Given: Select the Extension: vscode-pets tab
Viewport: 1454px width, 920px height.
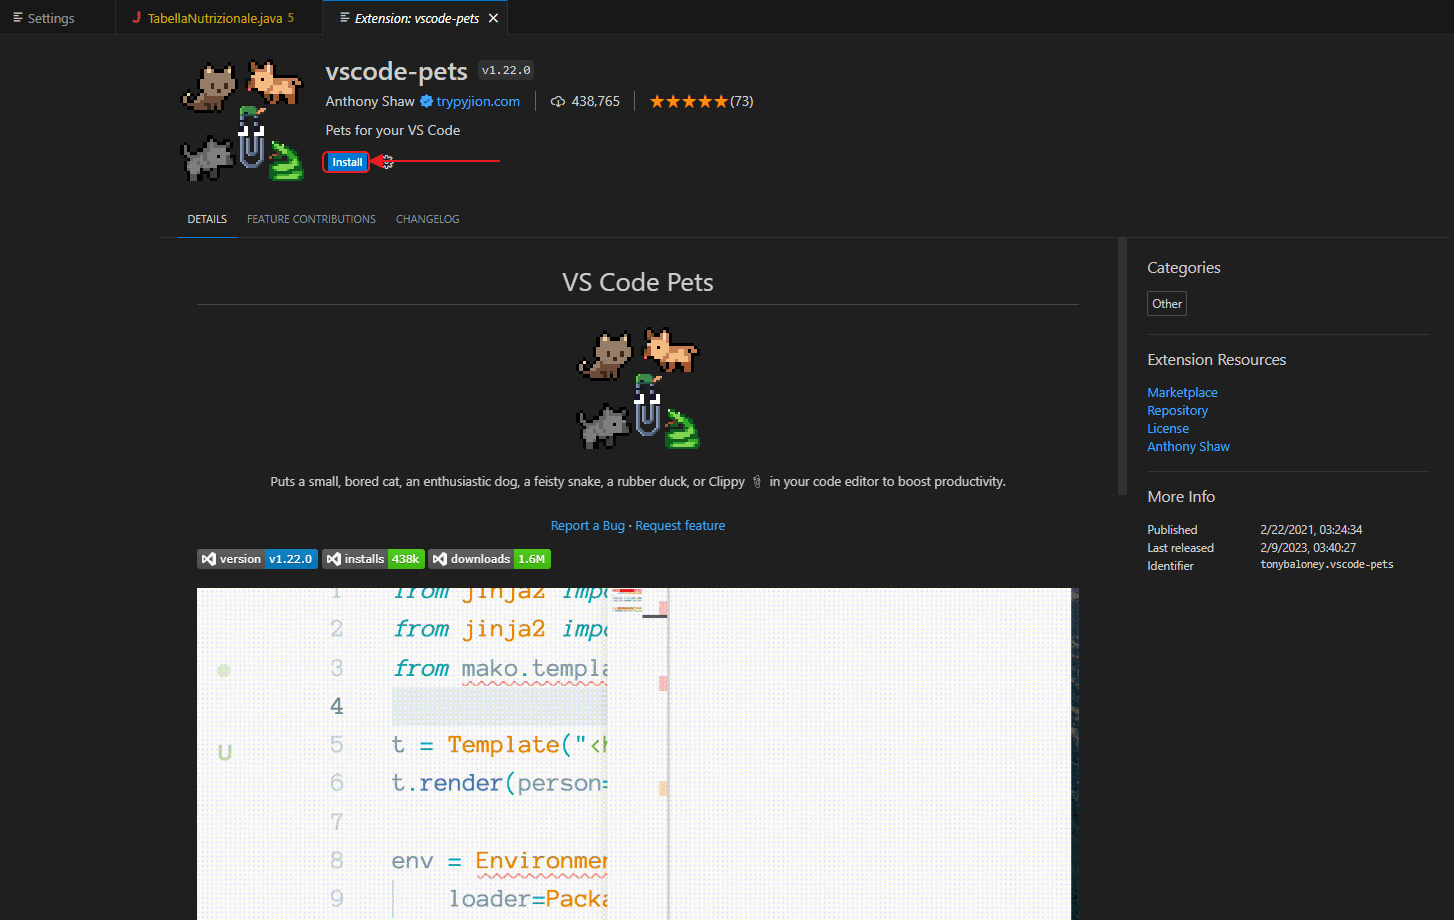Looking at the screenshot, I should tap(417, 18).
